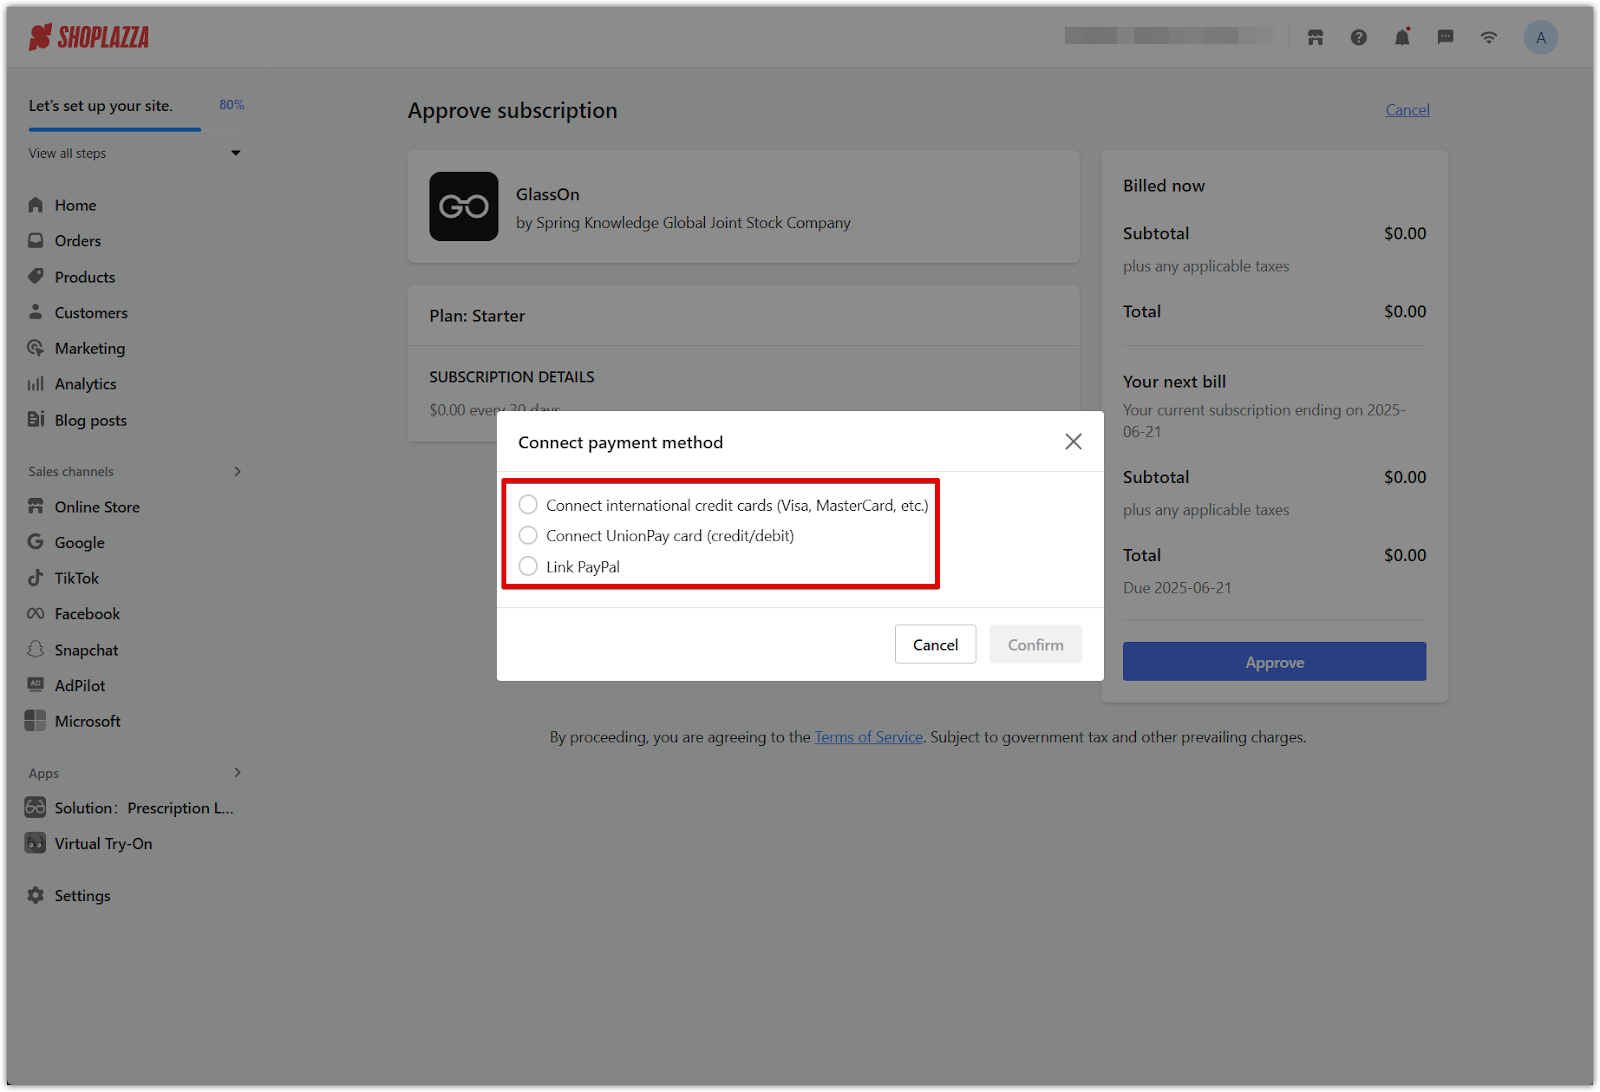Click the GlassOn app name
This screenshot has width=1600, height=1092.
[x=547, y=195]
